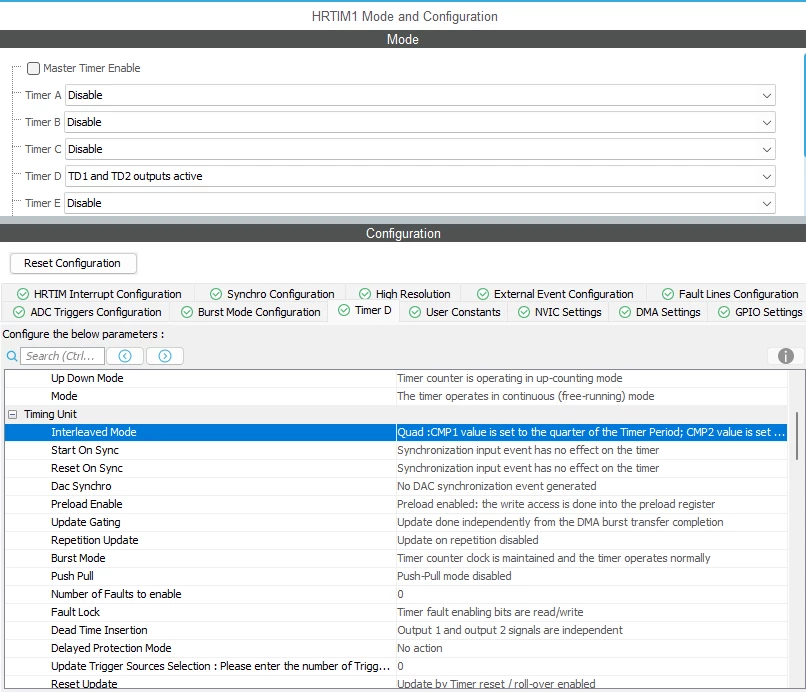Select the Timer D tab

tap(364, 311)
